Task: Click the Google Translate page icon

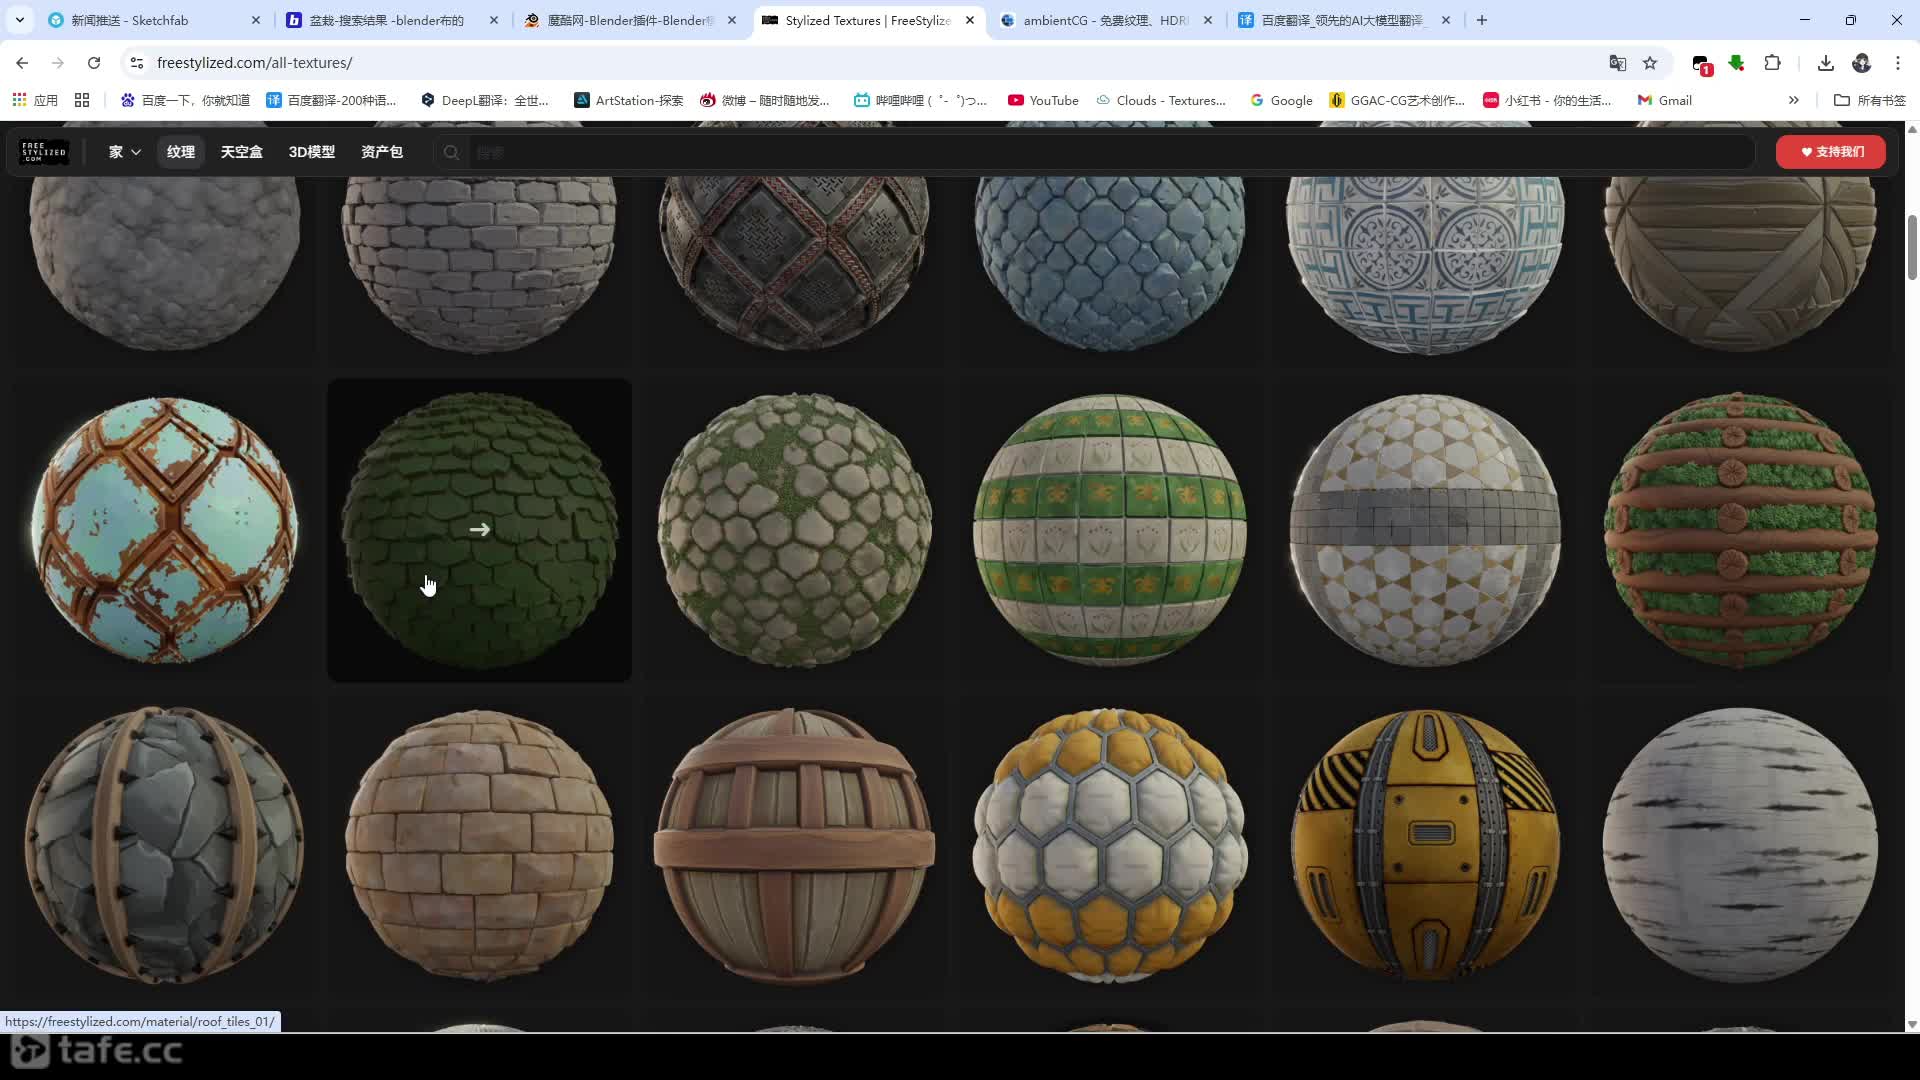Action: tap(1617, 63)
